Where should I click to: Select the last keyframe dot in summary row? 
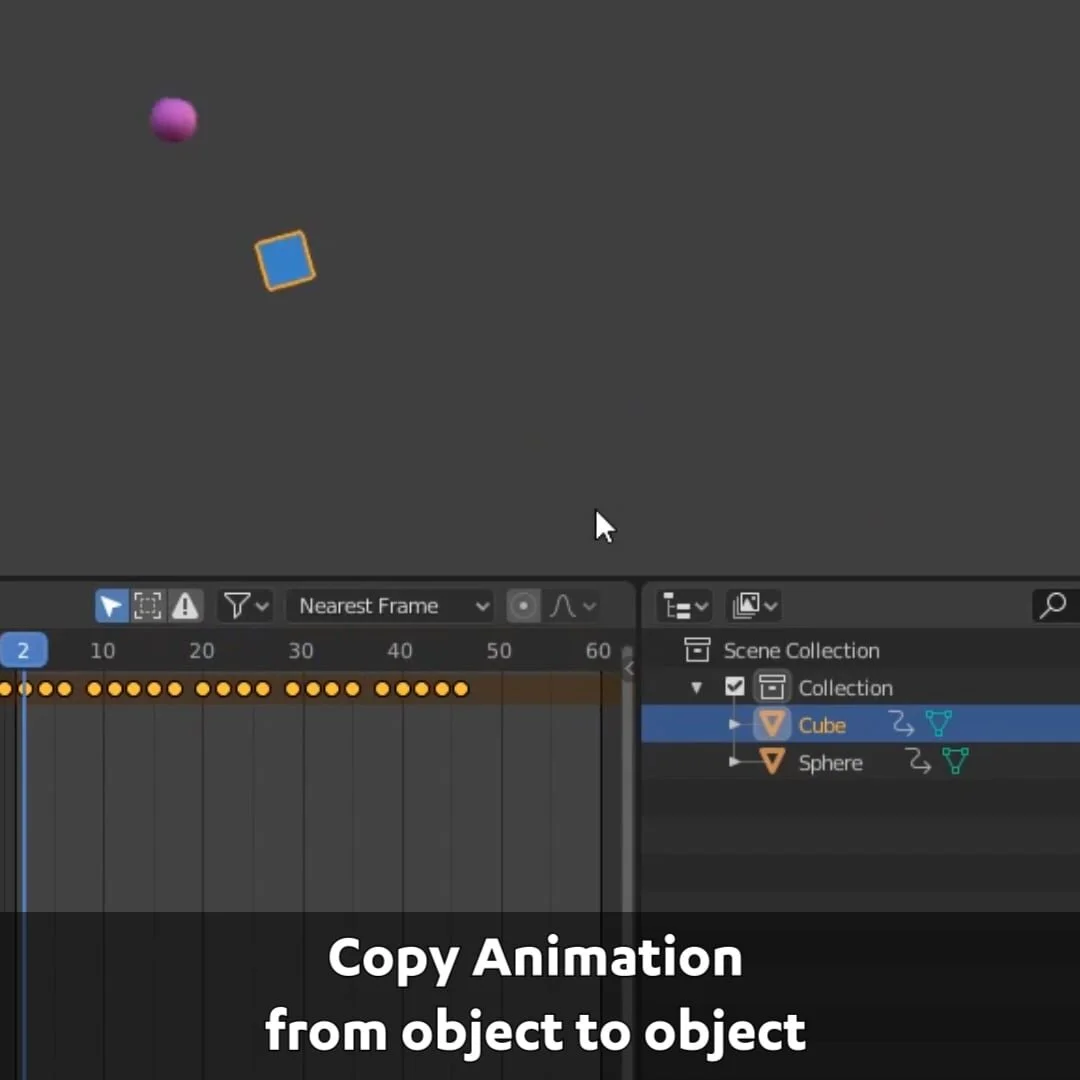(461, 689)
